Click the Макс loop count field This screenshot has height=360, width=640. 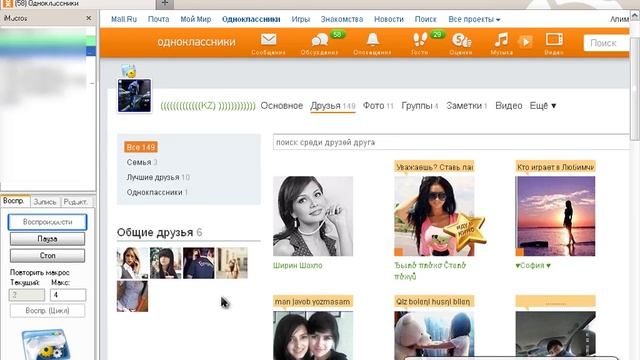[68, 295]
